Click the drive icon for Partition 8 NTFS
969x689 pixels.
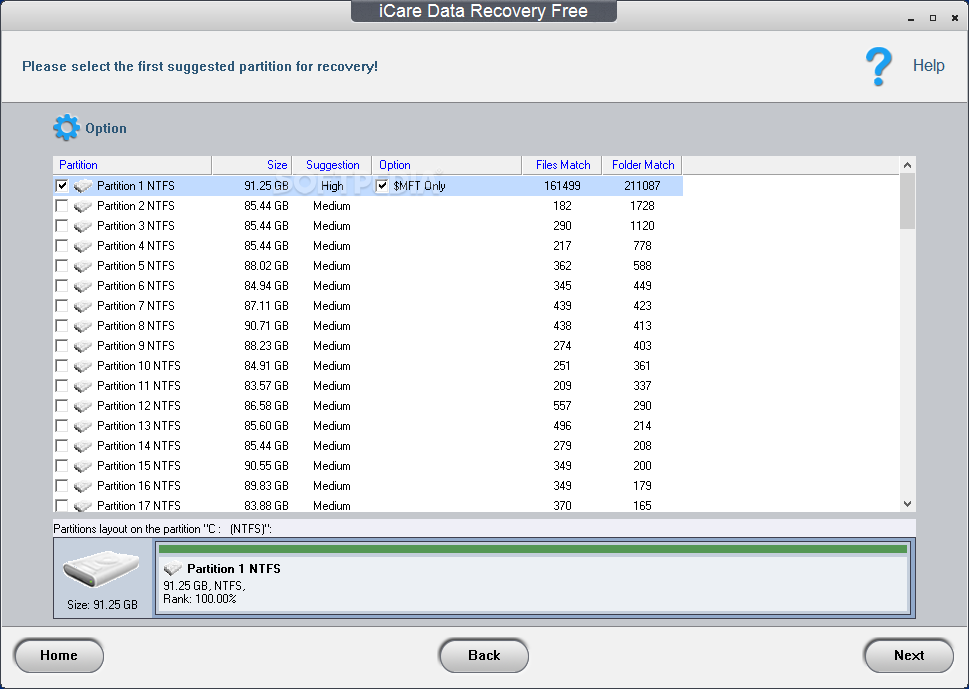pos(83,326)
